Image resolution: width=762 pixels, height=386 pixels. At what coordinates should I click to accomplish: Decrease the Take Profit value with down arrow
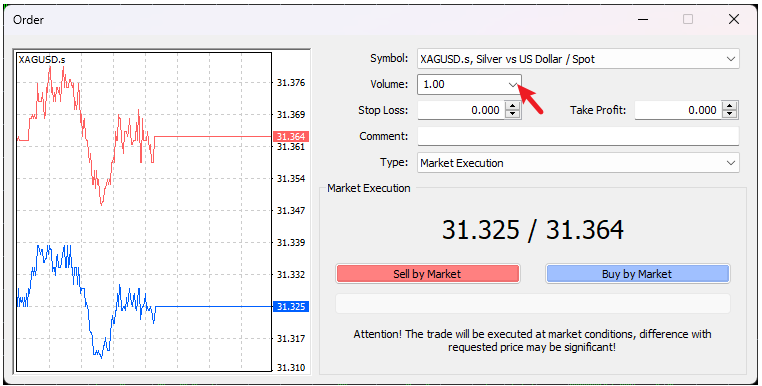tap(729, 114)
